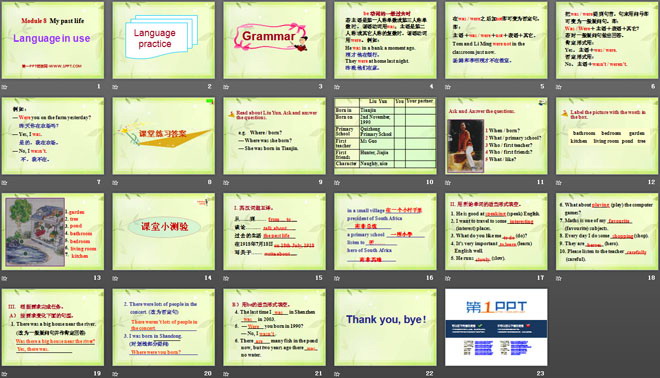Click the slide number '22' label
The height and width of the screenshot is (378, 660).
tap(429, 373)
